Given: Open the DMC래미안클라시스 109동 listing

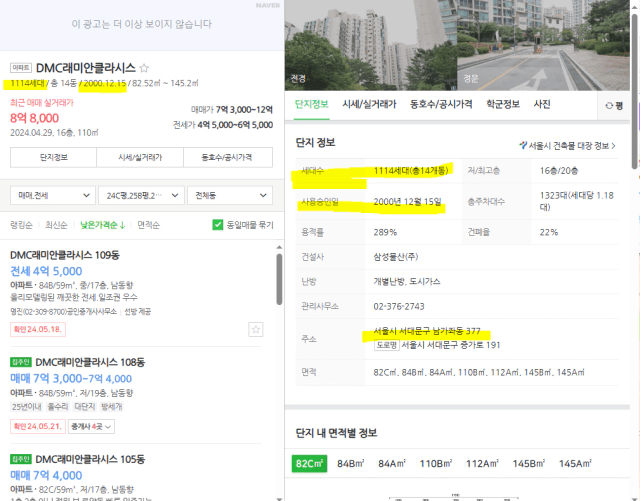Looking at the screenshot, I should [64, 255].
